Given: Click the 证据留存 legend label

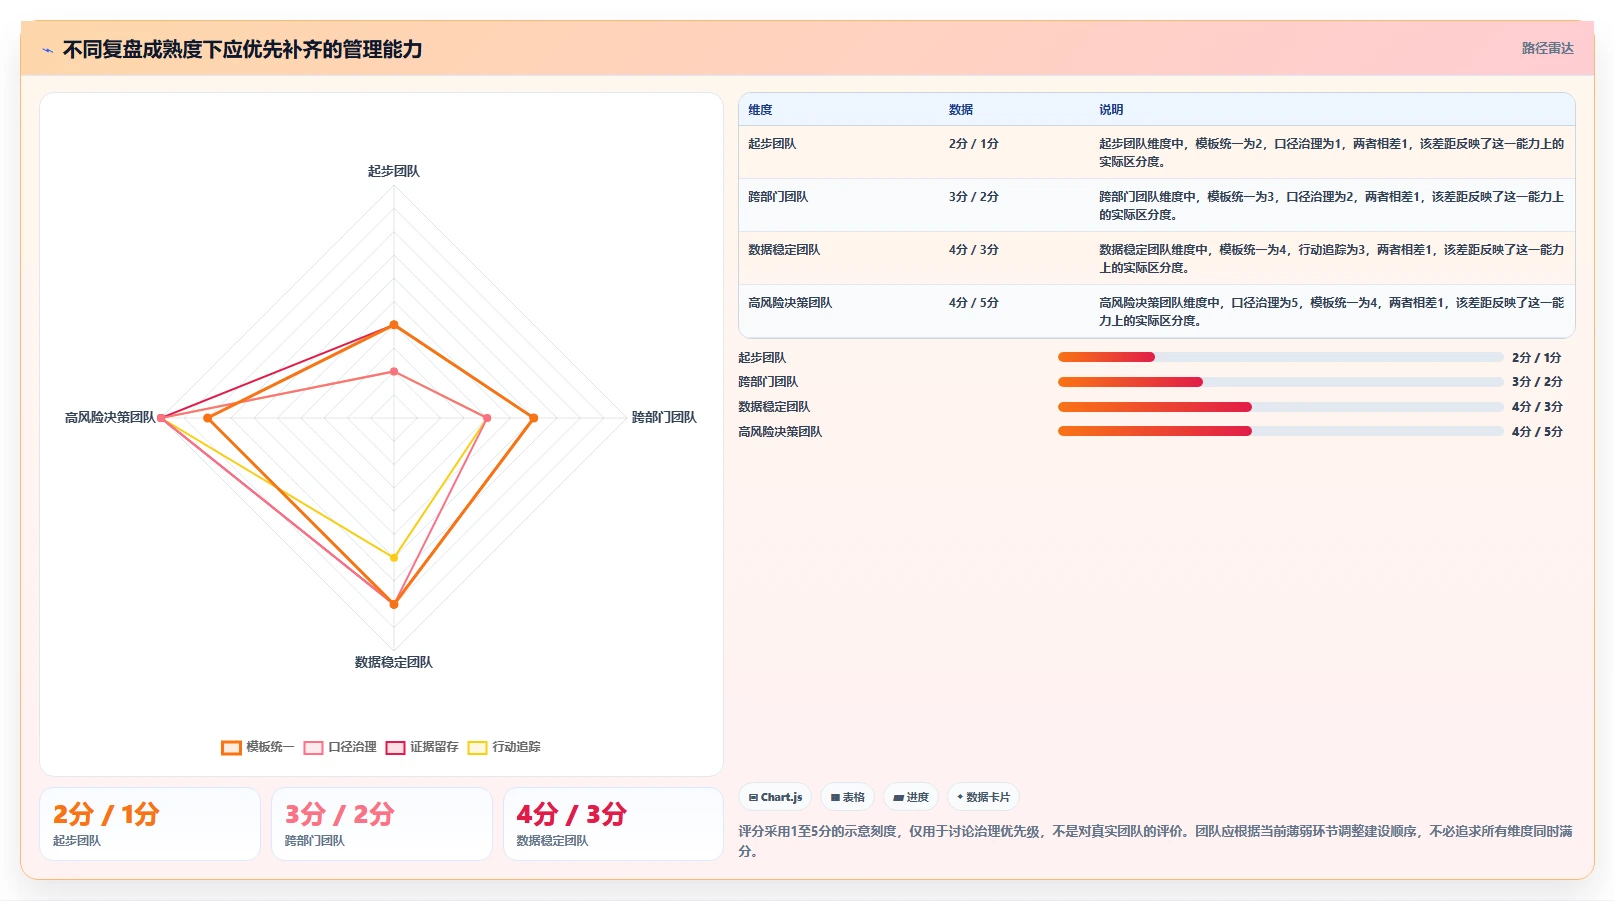Looking at the screenshot, I should click(434, 747).
